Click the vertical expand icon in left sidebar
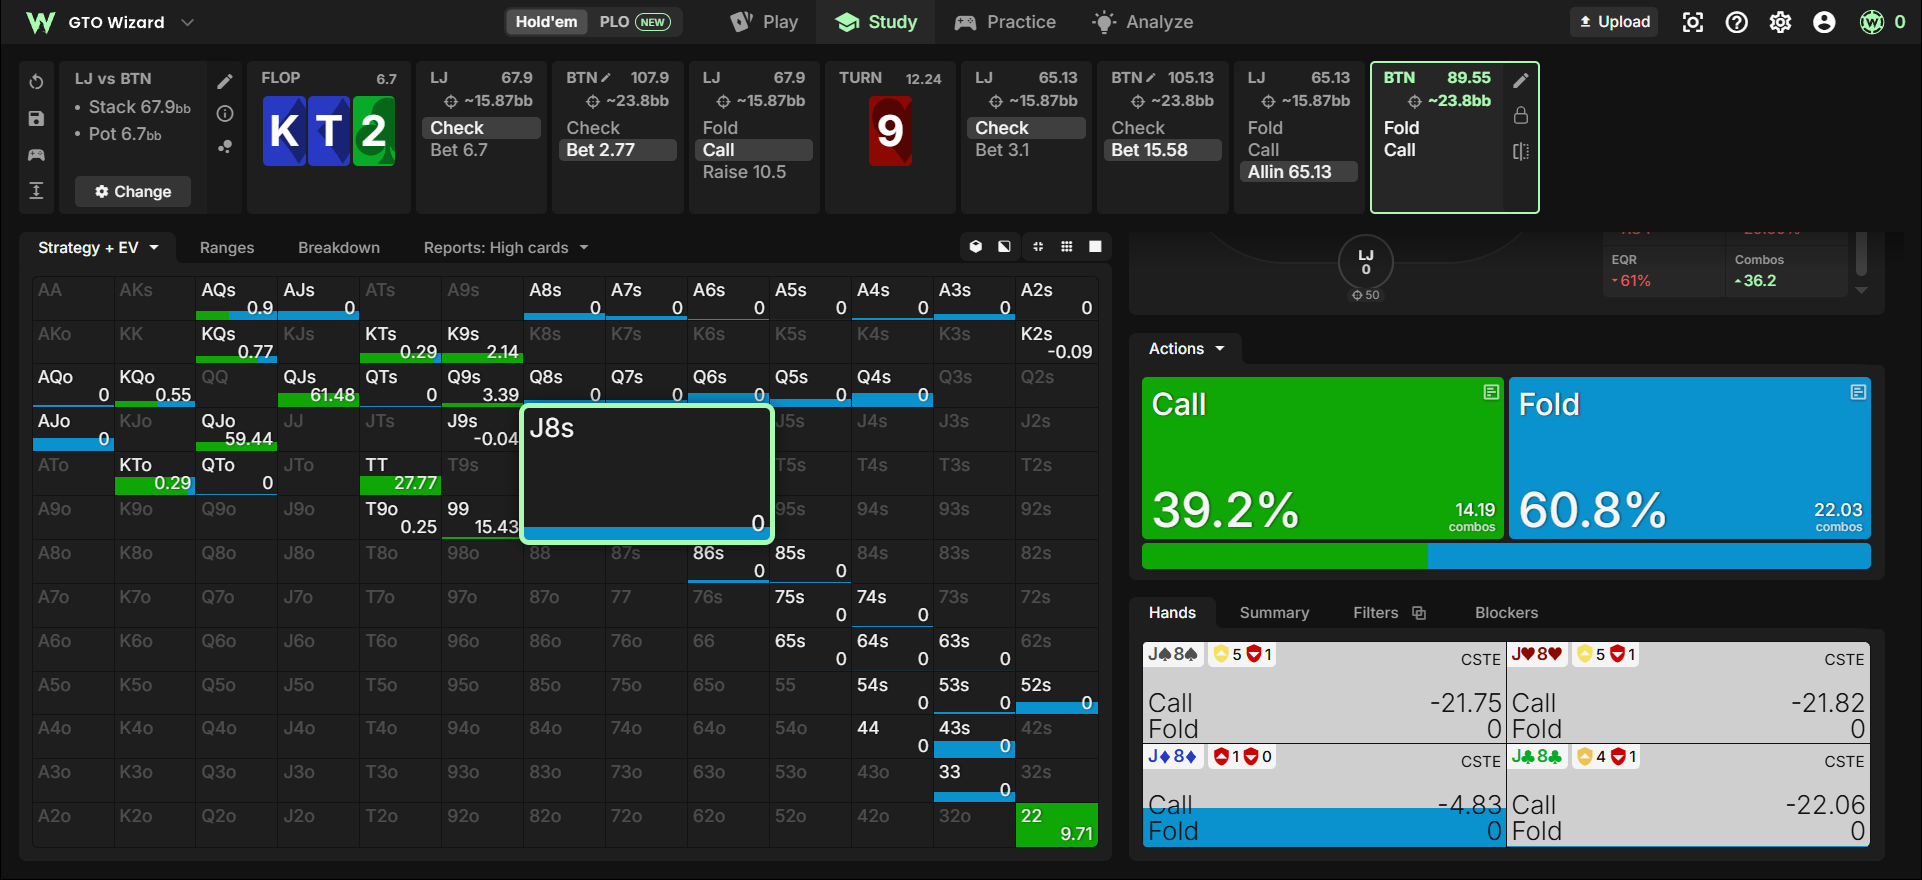The height and width of the screenshot is (880, 1922). [36, 191]
